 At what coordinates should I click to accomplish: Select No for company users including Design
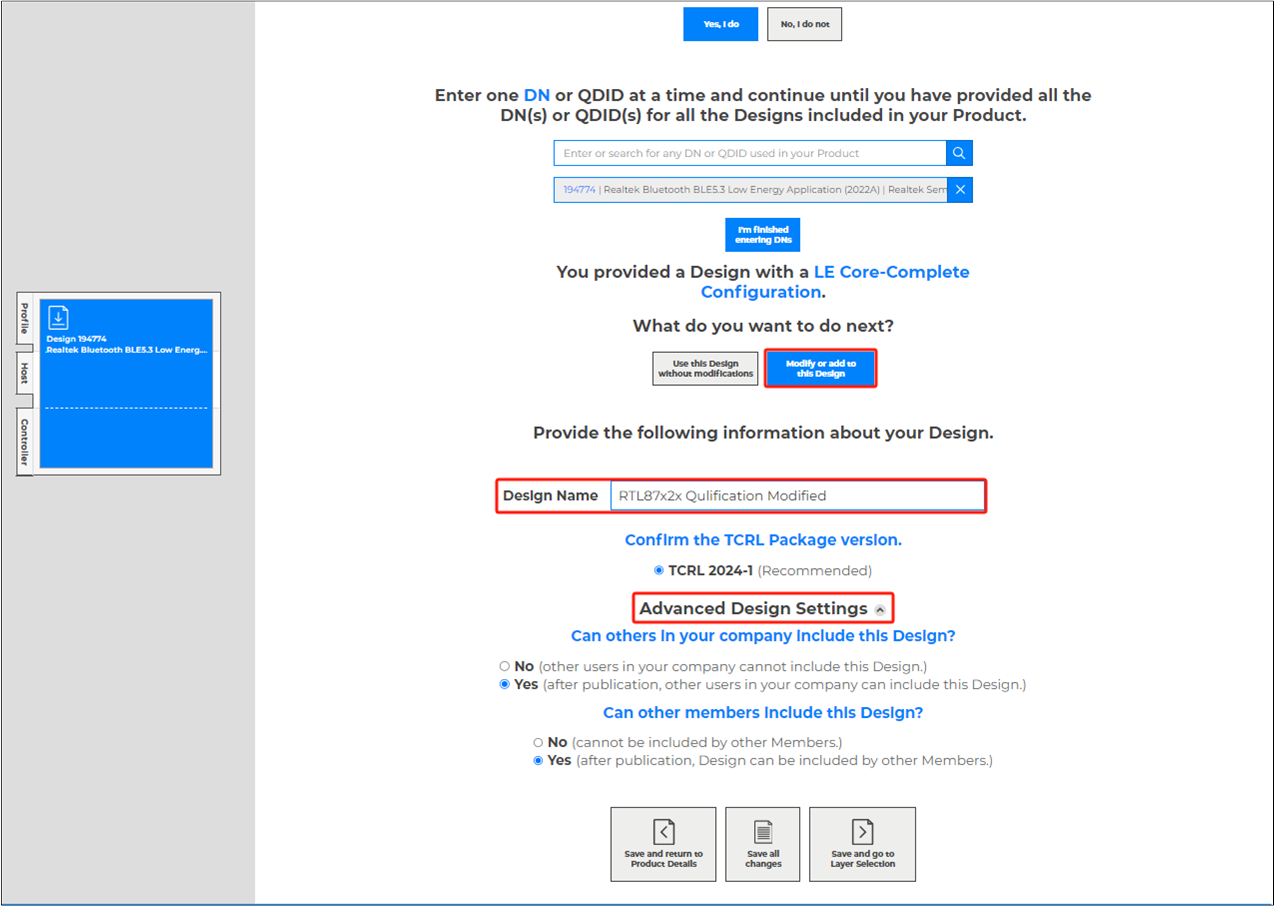tap(505, 666)
